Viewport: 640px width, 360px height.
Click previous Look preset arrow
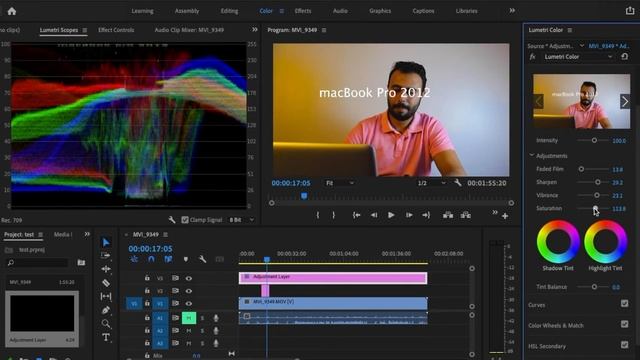538,101
